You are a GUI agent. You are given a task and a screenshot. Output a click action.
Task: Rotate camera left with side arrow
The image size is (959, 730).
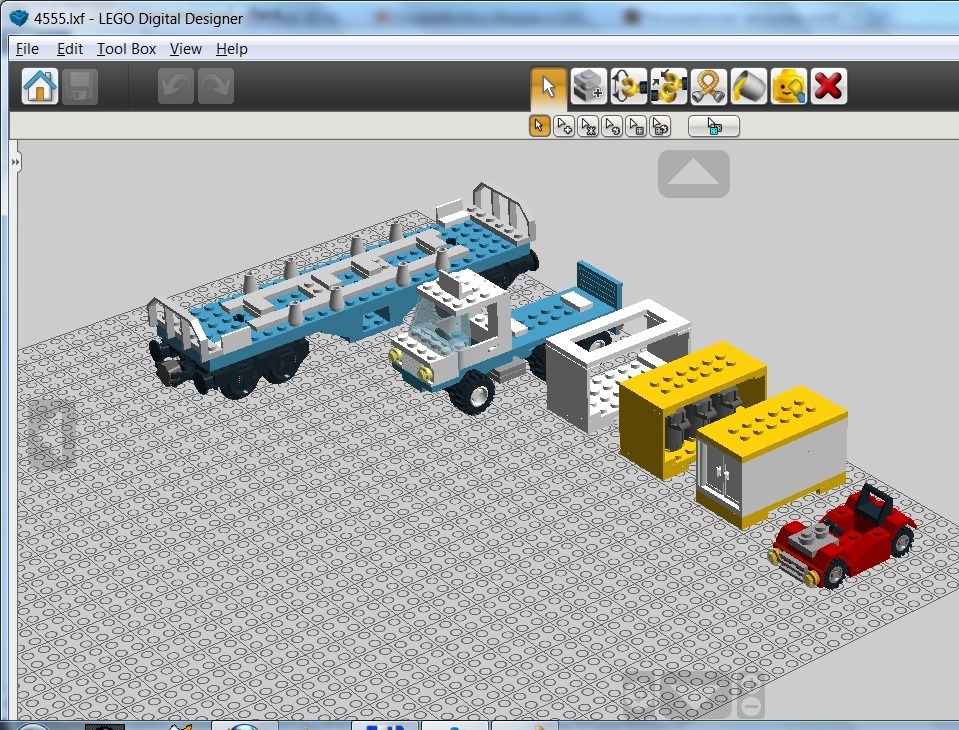[52, 435]
